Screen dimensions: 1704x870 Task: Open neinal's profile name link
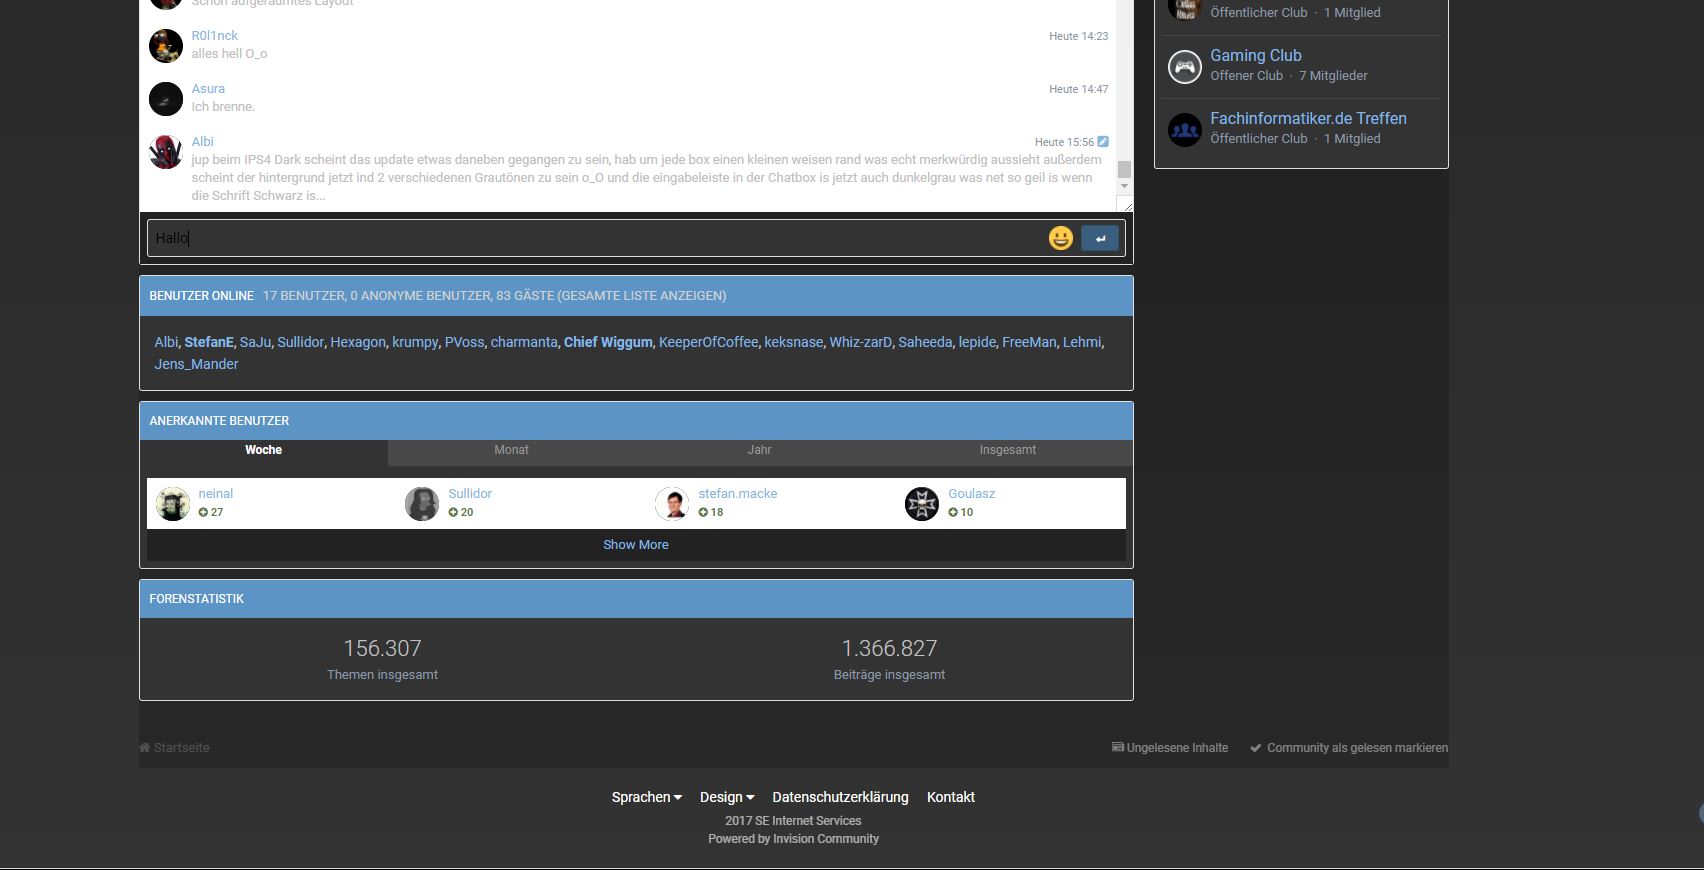pos(215,494)
